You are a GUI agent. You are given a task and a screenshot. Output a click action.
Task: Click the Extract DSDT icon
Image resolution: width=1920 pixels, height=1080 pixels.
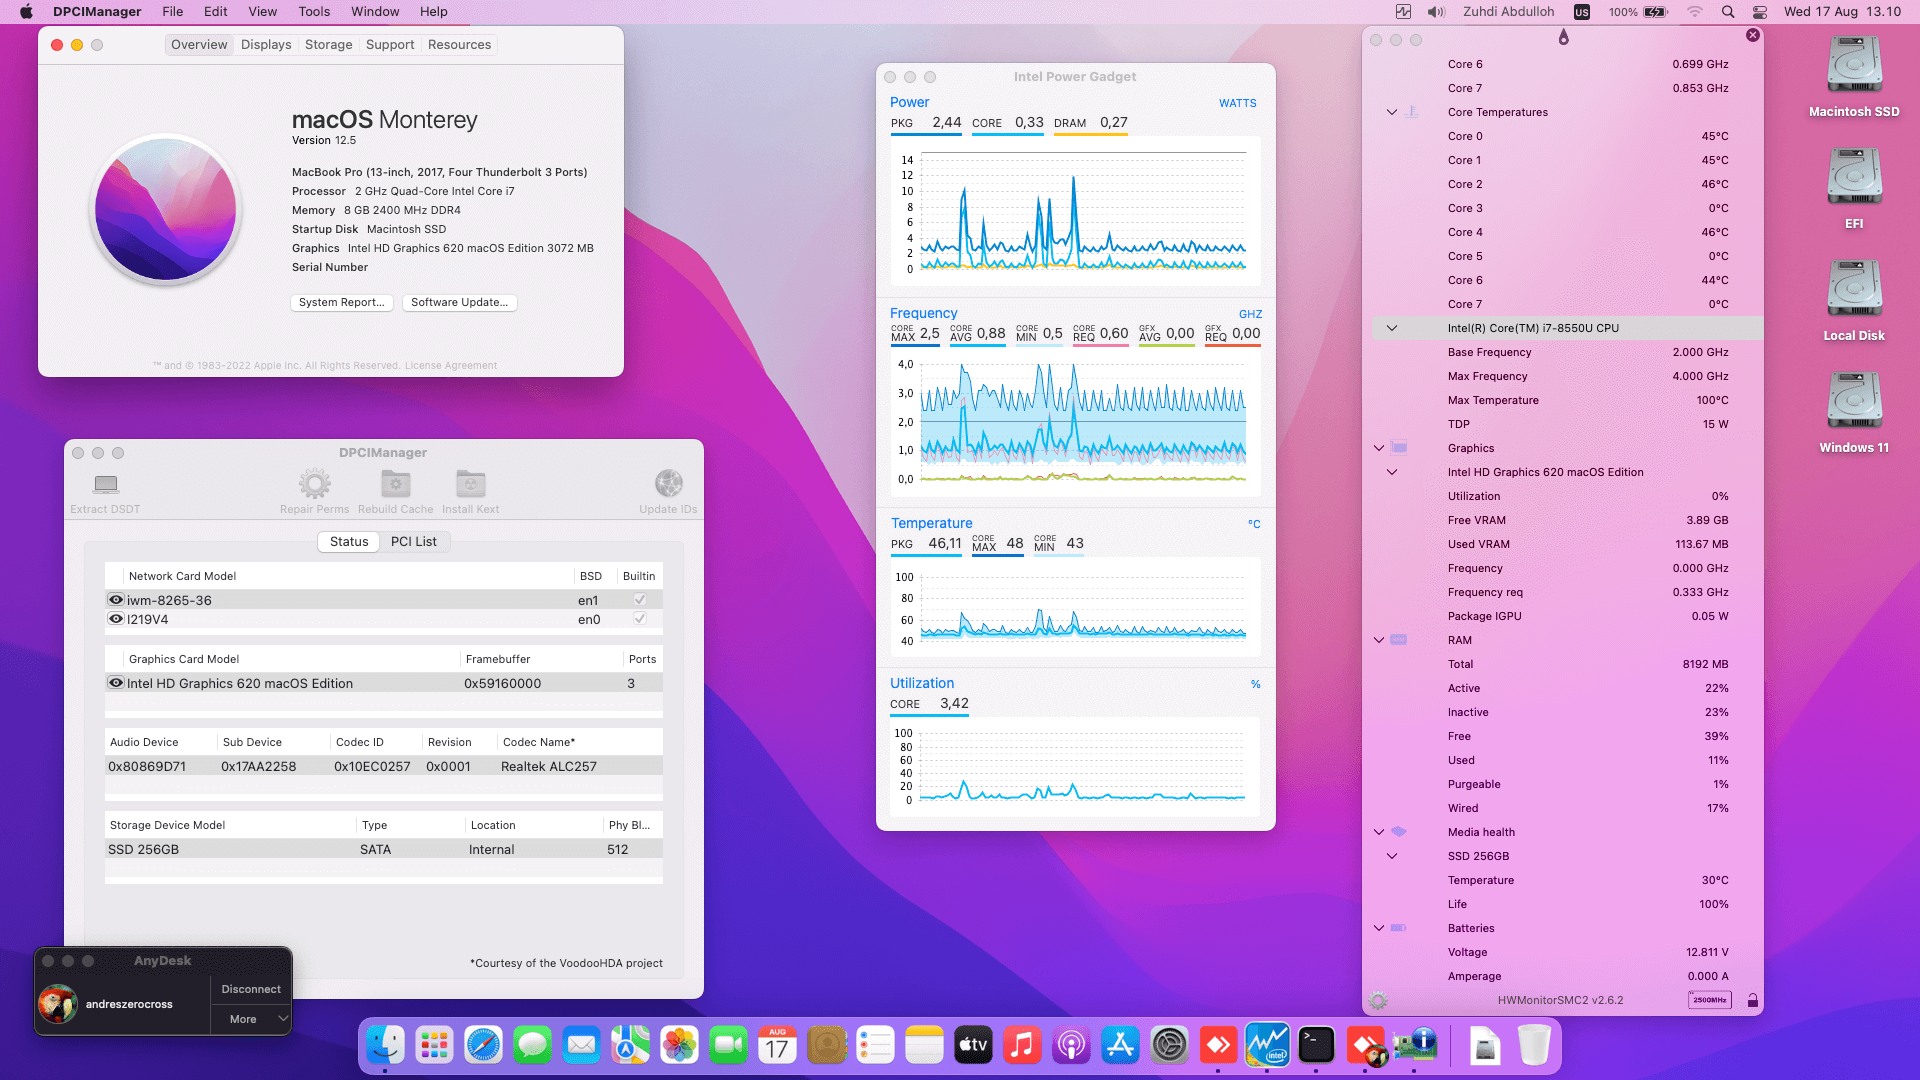(x=105, y=485)
